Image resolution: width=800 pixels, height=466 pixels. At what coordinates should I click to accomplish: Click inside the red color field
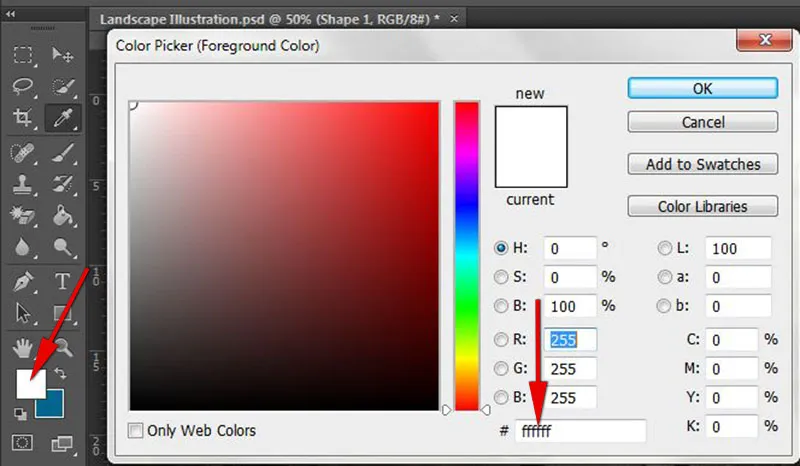284,256
